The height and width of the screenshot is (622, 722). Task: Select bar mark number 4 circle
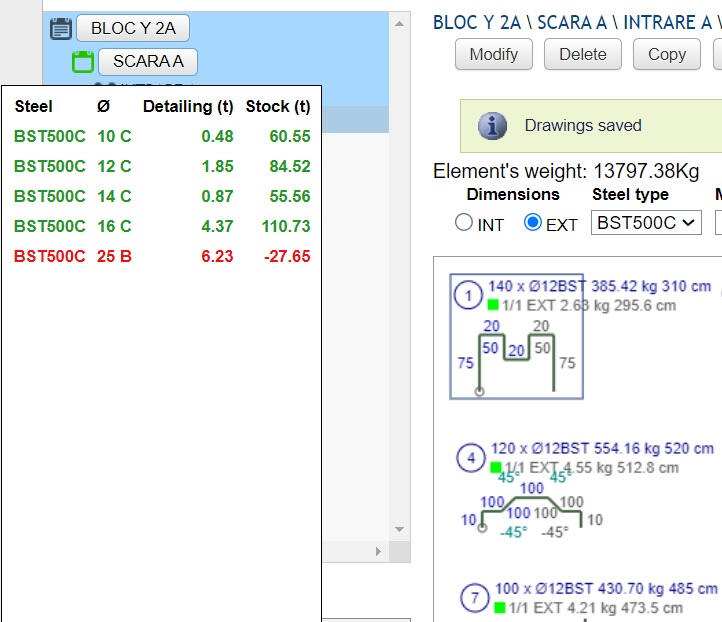(471, 458)
